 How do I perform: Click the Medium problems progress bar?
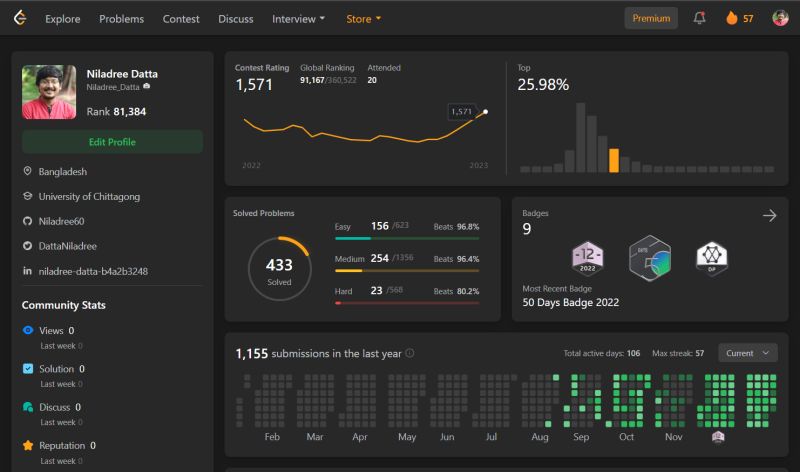pyautogui.click(x=407, y=270)
